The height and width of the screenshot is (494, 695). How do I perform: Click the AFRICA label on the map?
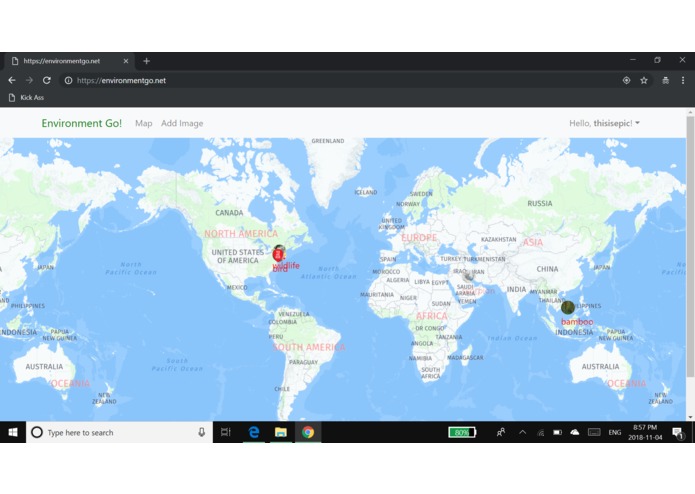(432, 316)
